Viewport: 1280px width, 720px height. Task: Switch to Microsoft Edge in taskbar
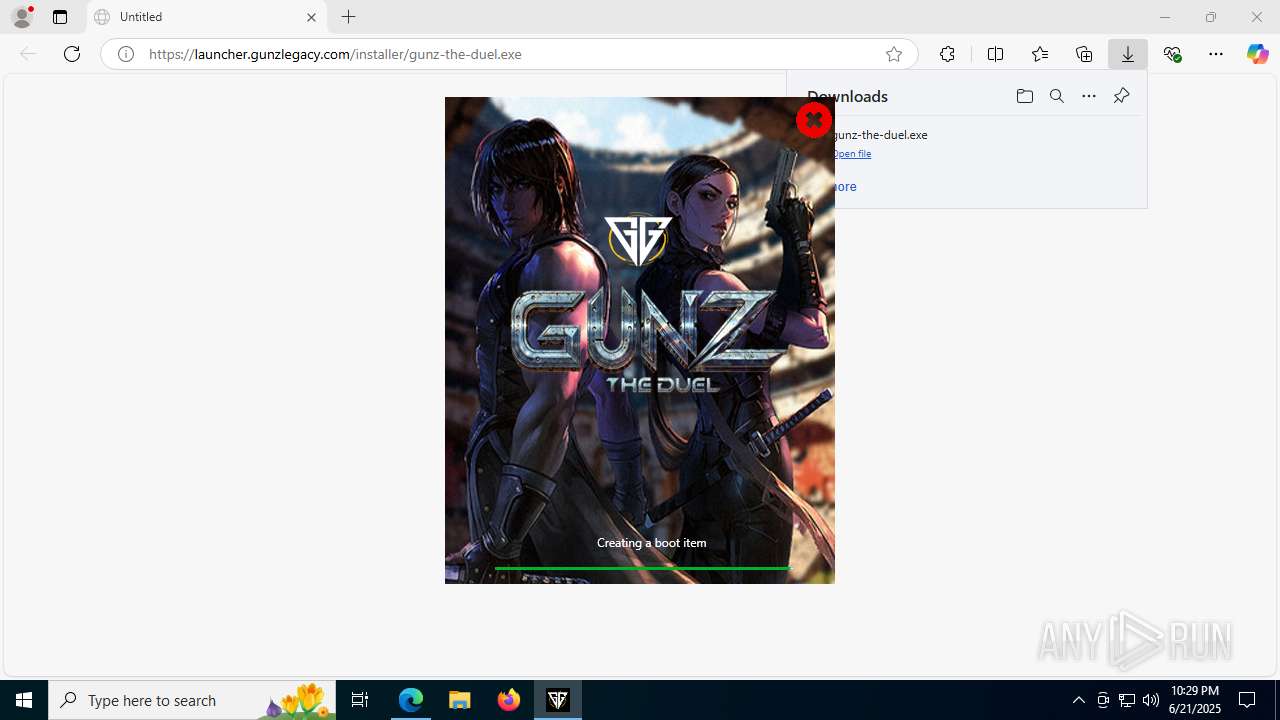(411, 700)
